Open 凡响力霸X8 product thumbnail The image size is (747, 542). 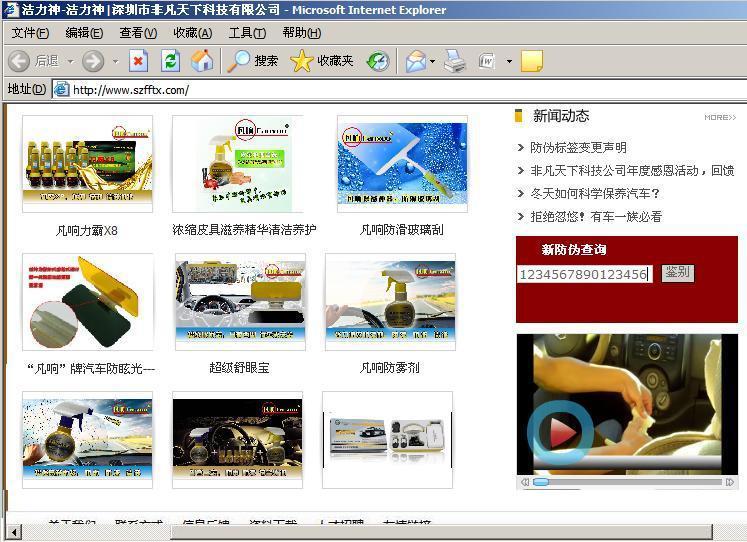click(87, 163)
